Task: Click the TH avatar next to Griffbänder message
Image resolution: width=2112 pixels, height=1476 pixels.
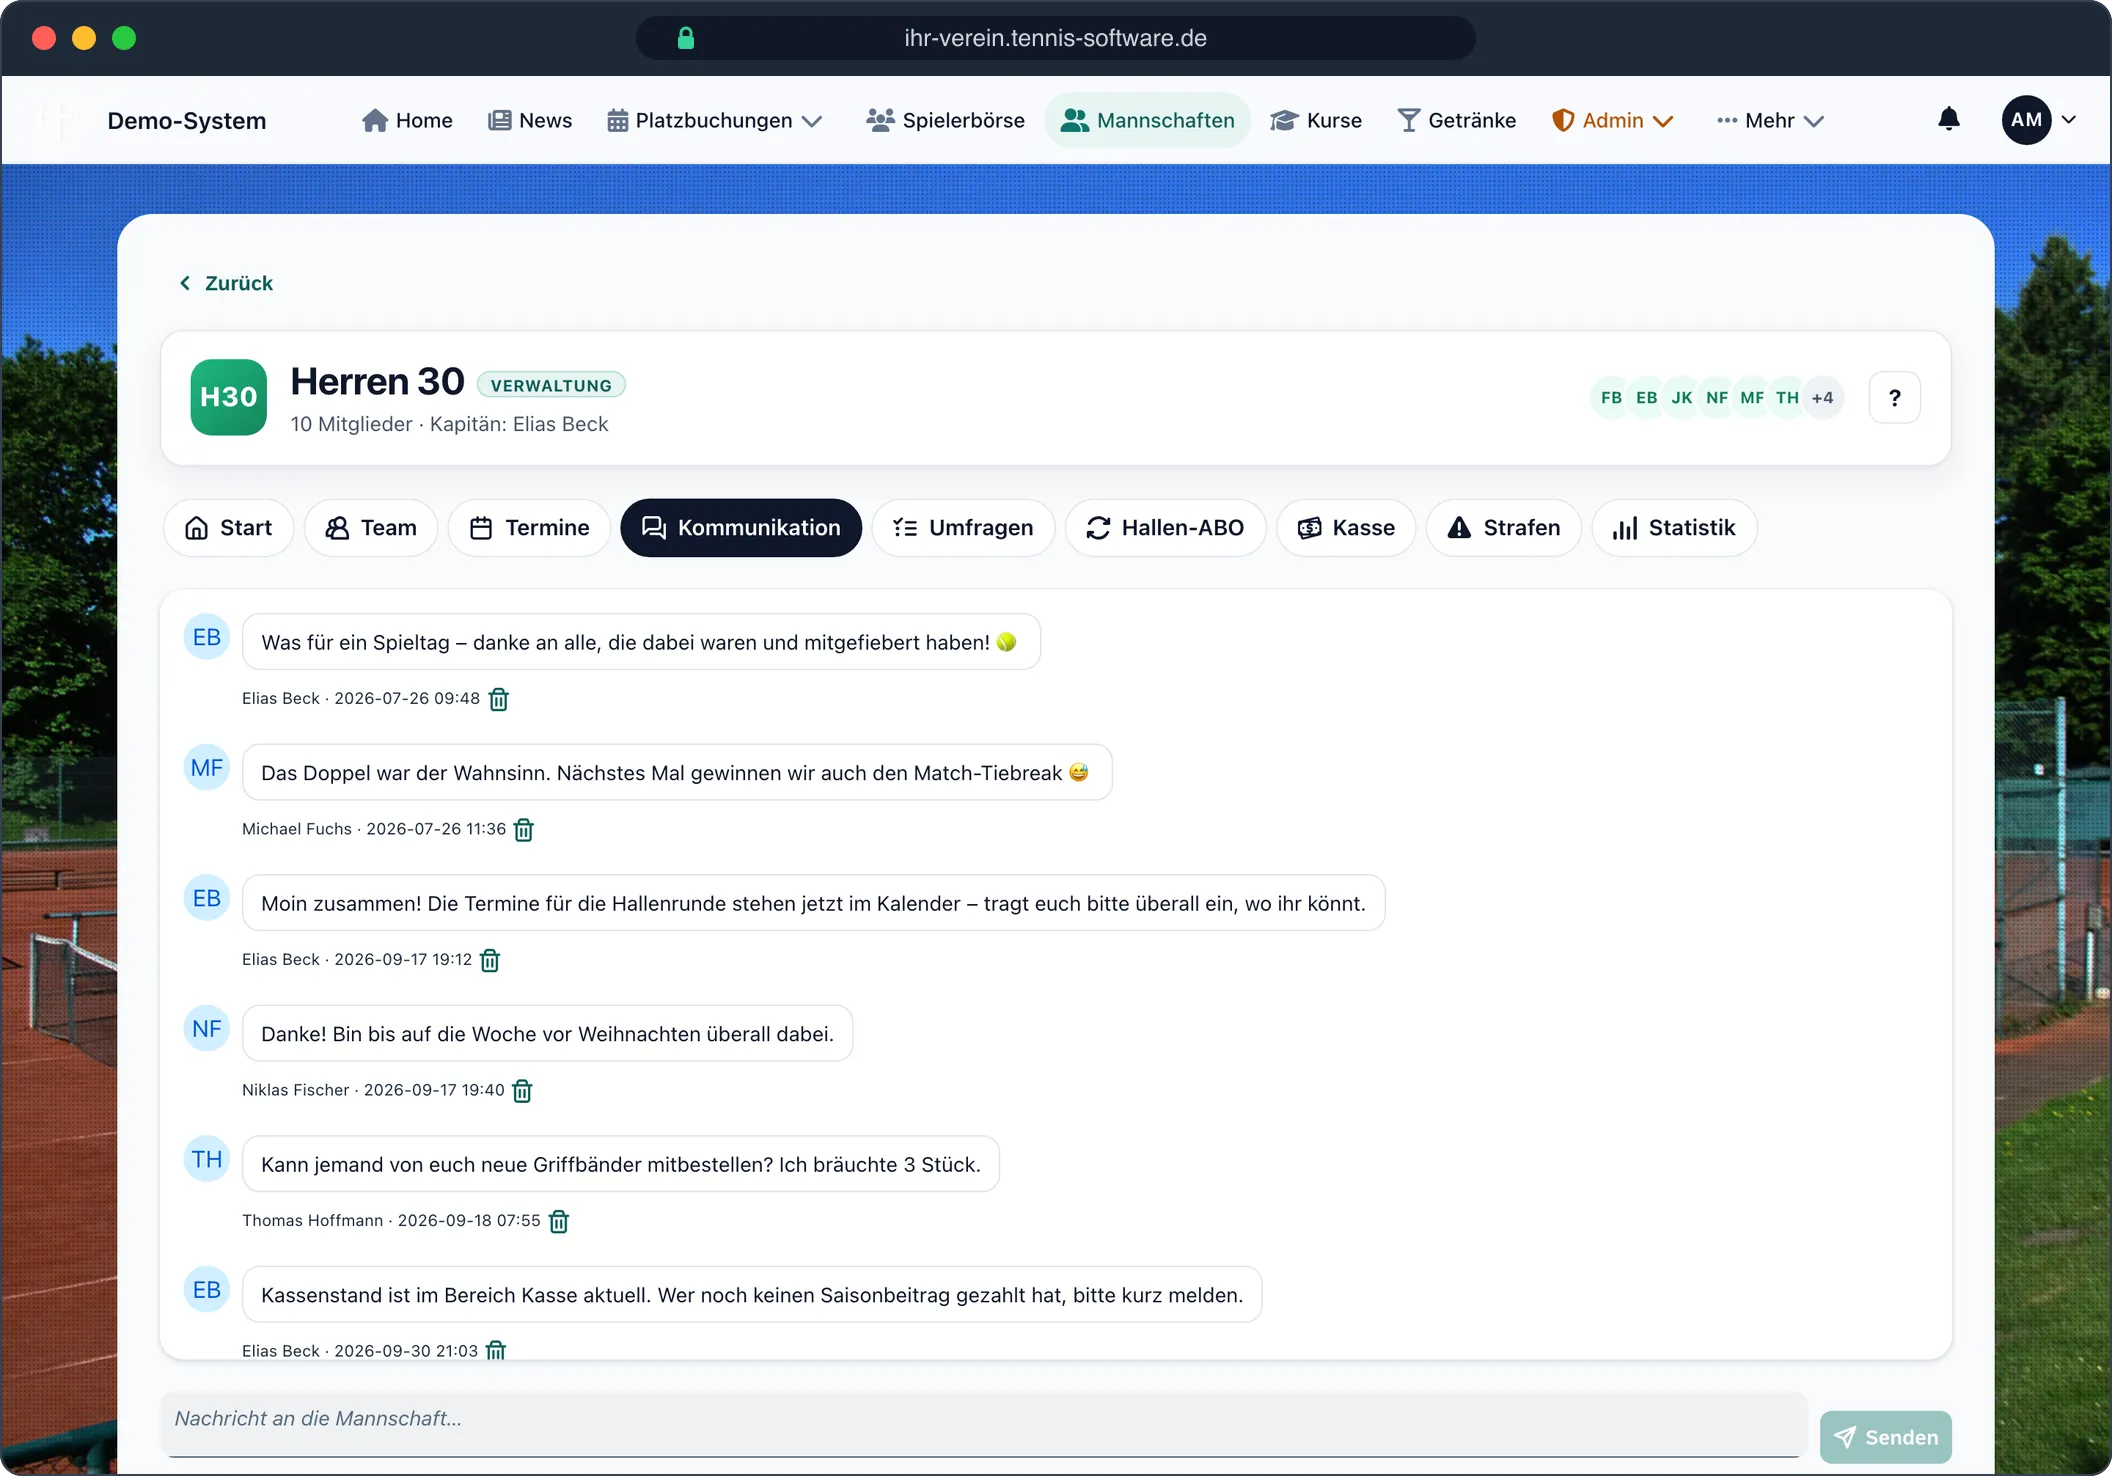Action: click(207, 1159)
